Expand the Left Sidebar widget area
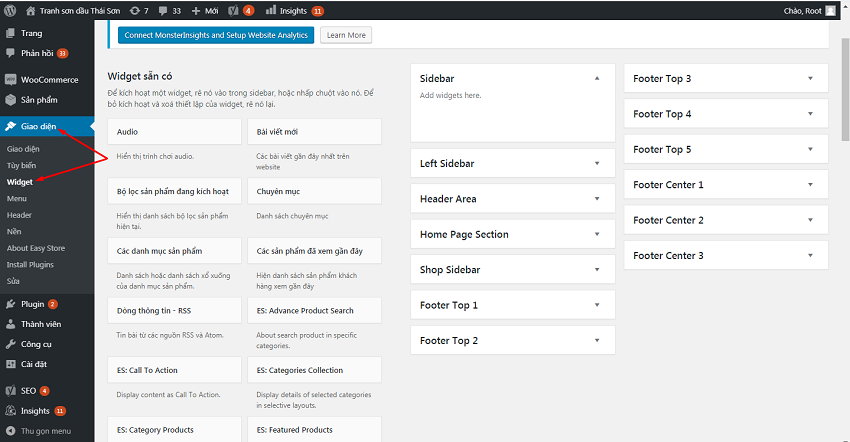This screenshot has height=442, width=850. (x=597, y=163)
